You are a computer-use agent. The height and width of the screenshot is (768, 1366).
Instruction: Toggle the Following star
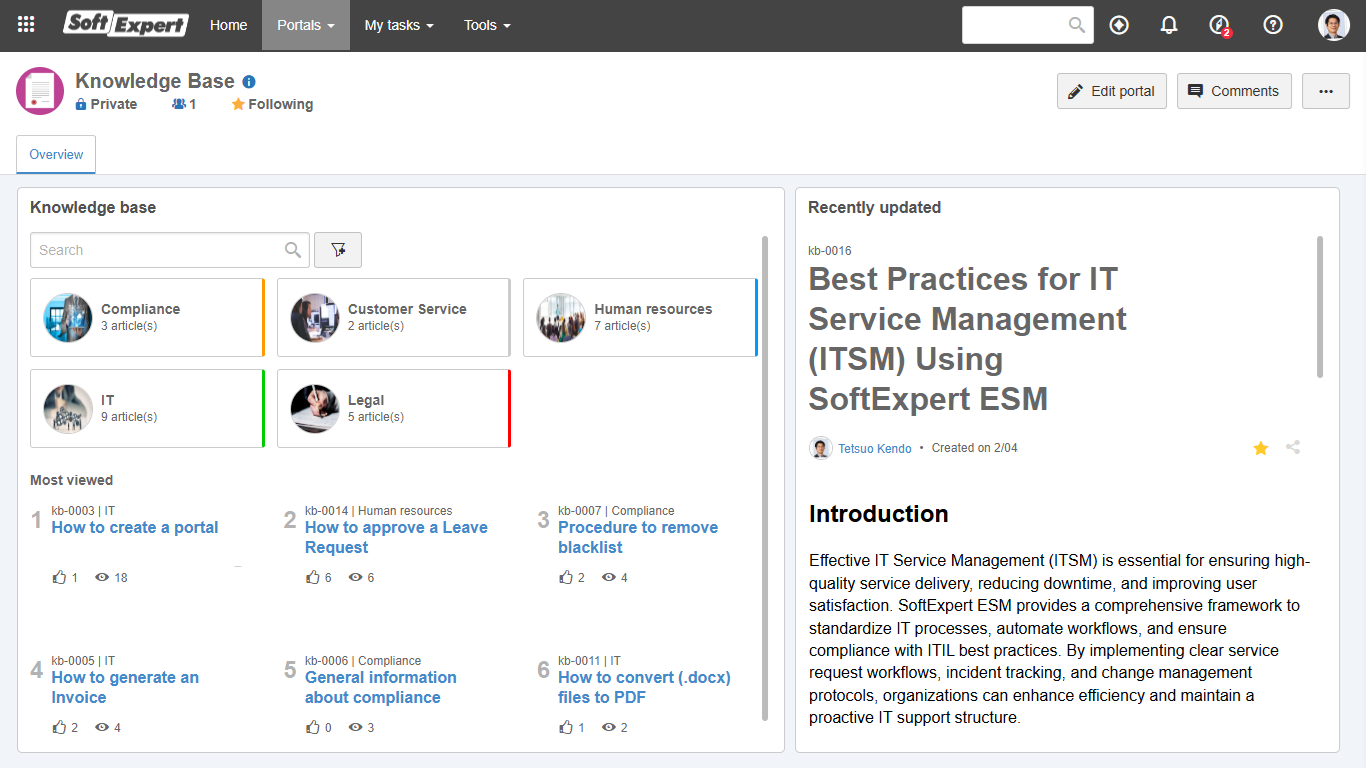point(238,104)
